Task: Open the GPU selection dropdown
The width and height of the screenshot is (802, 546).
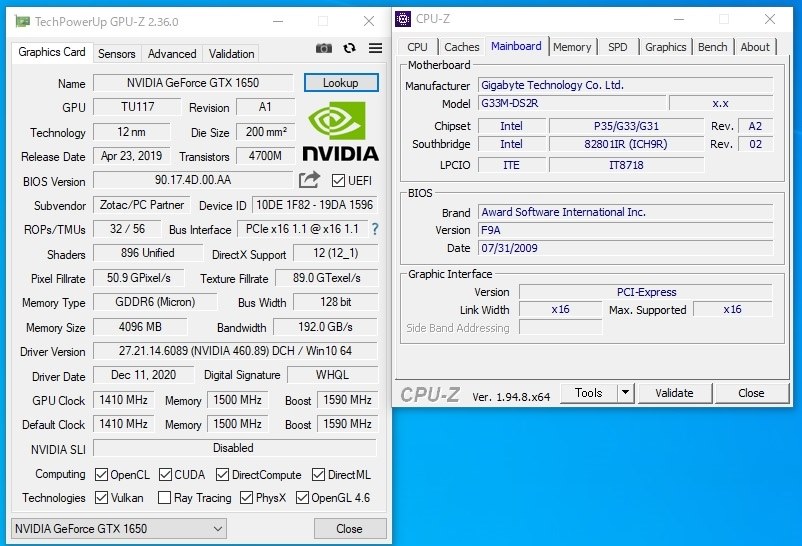Action: point(119,529)
